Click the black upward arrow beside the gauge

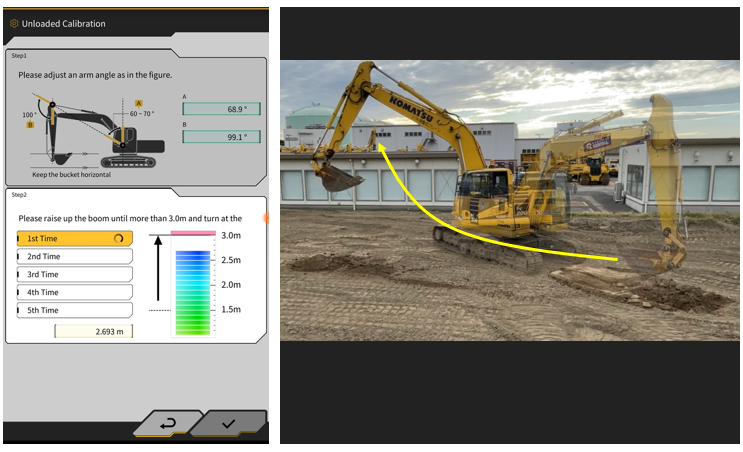coord(158,268)
